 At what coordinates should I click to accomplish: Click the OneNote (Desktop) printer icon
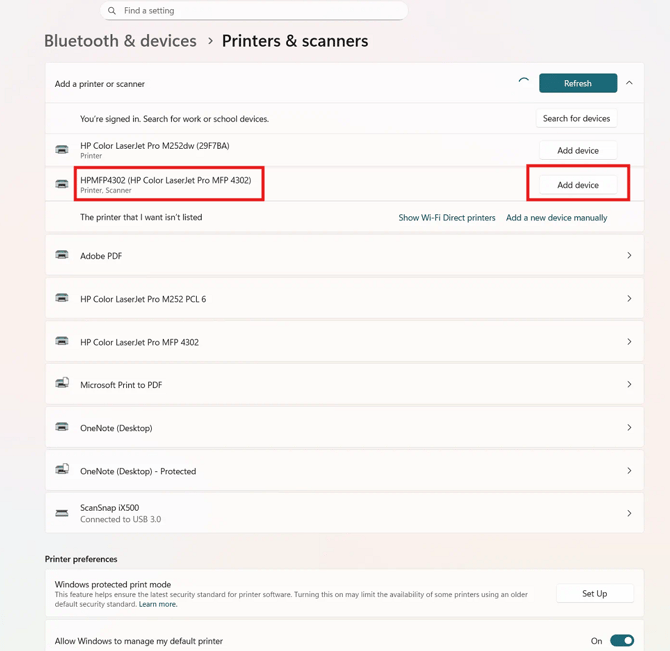(x=62, y=428)
